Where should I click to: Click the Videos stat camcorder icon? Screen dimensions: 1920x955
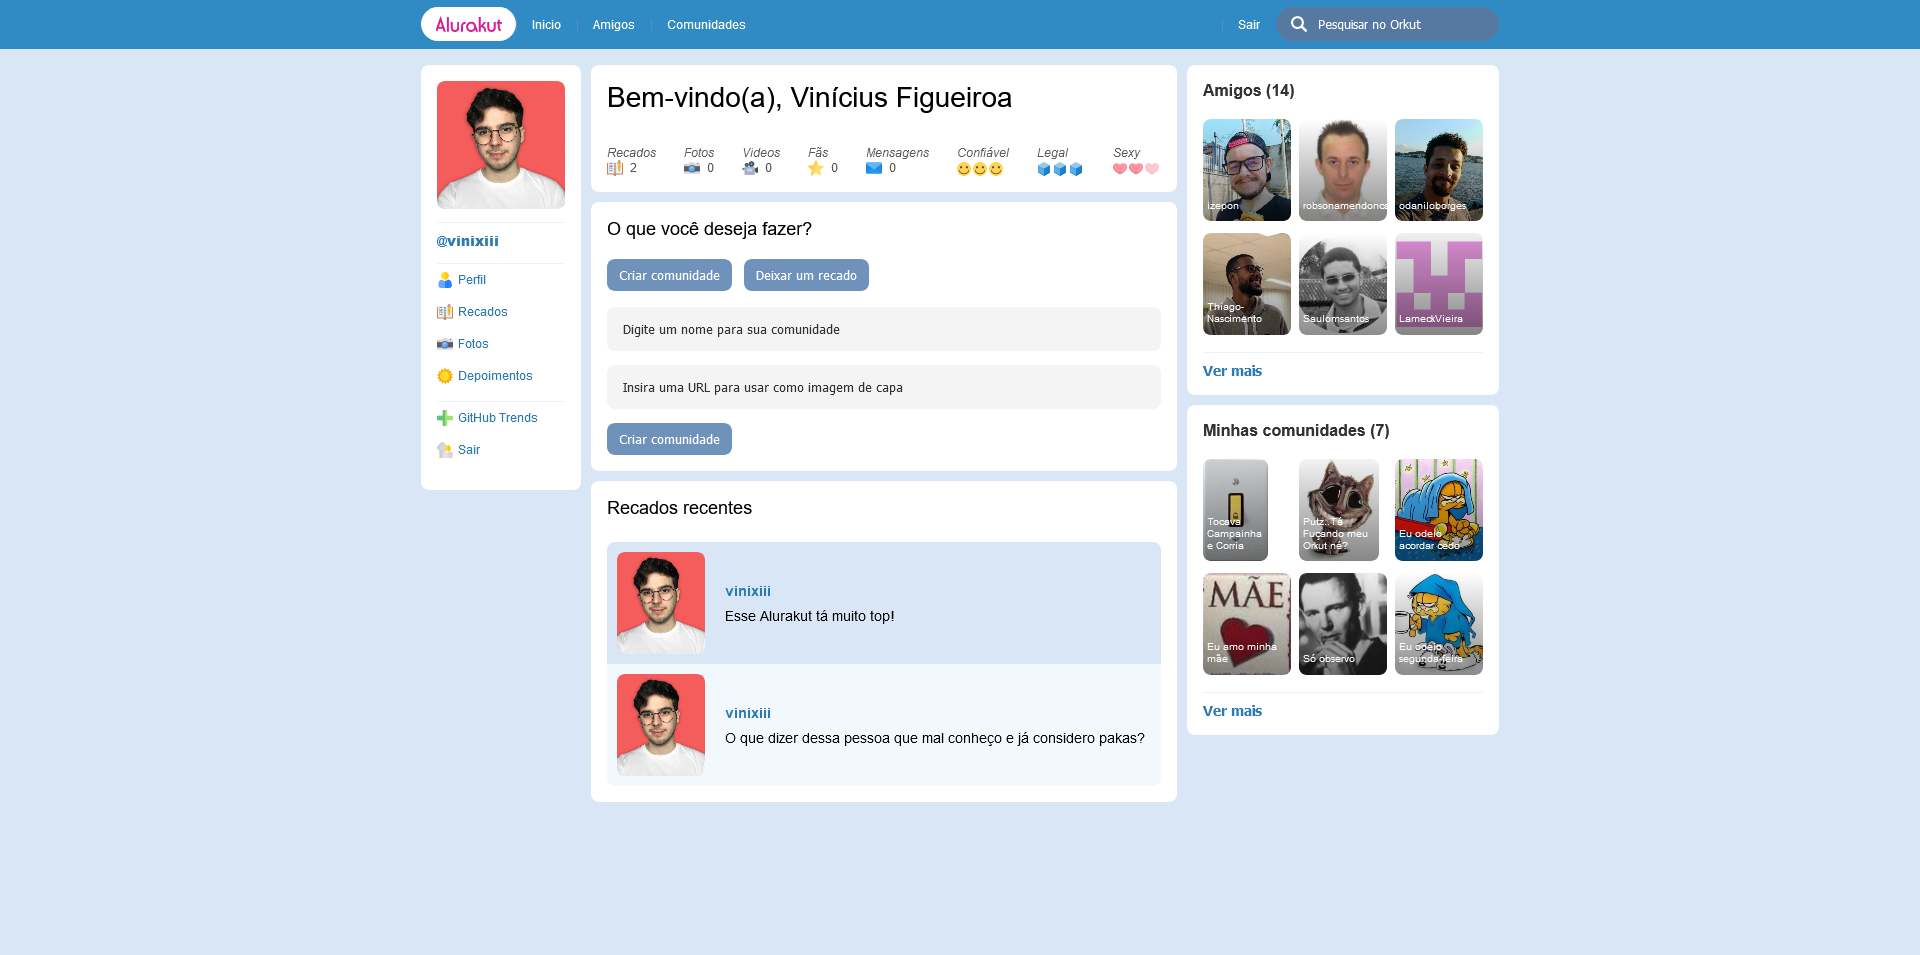750,168
